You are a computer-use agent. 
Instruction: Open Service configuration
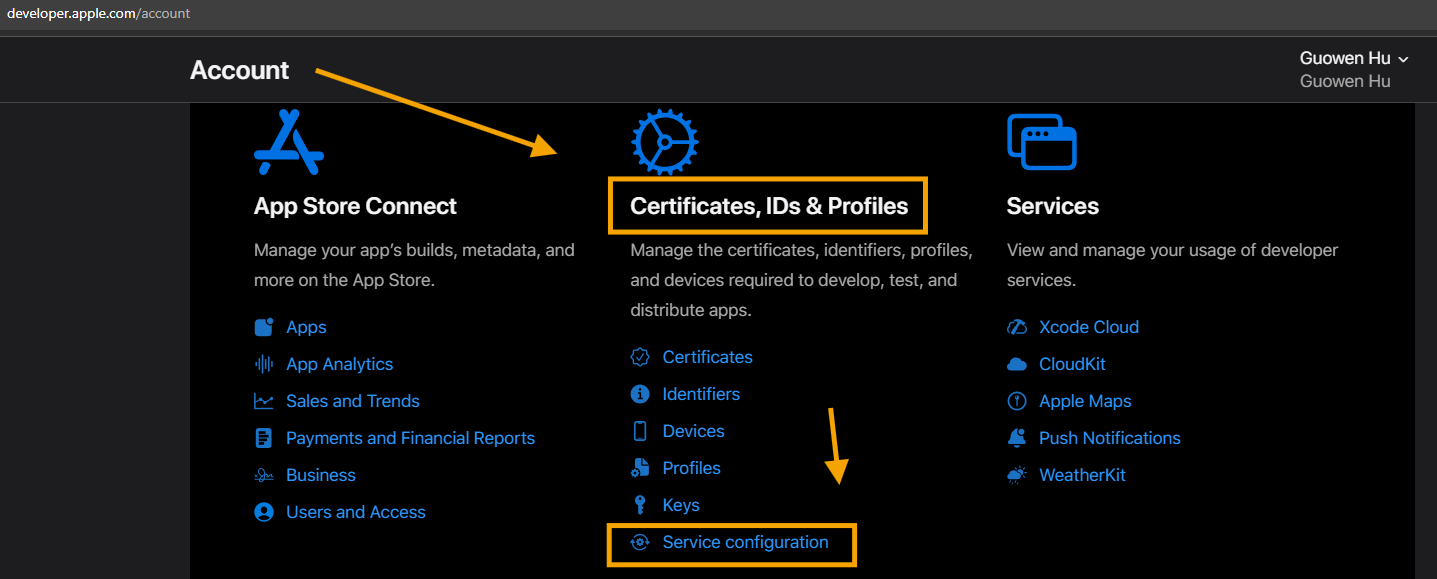click(745, 542)
